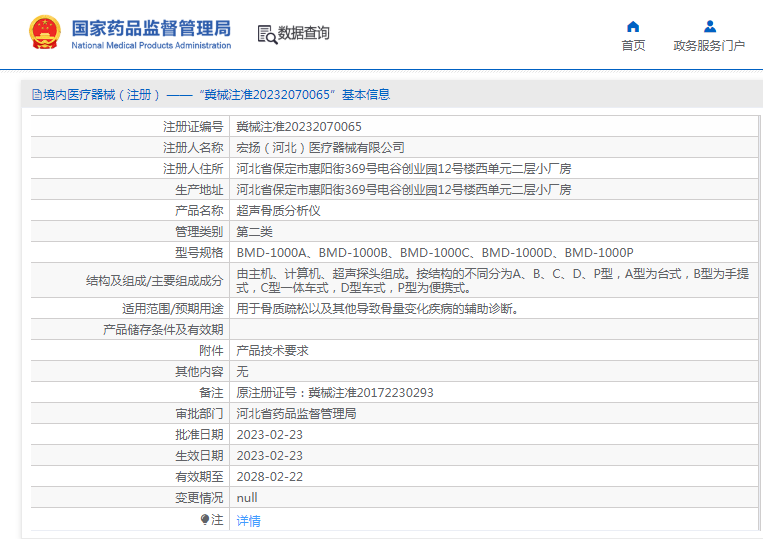
Task: Click the 产品名称 row label
Action: pos(199,211)
